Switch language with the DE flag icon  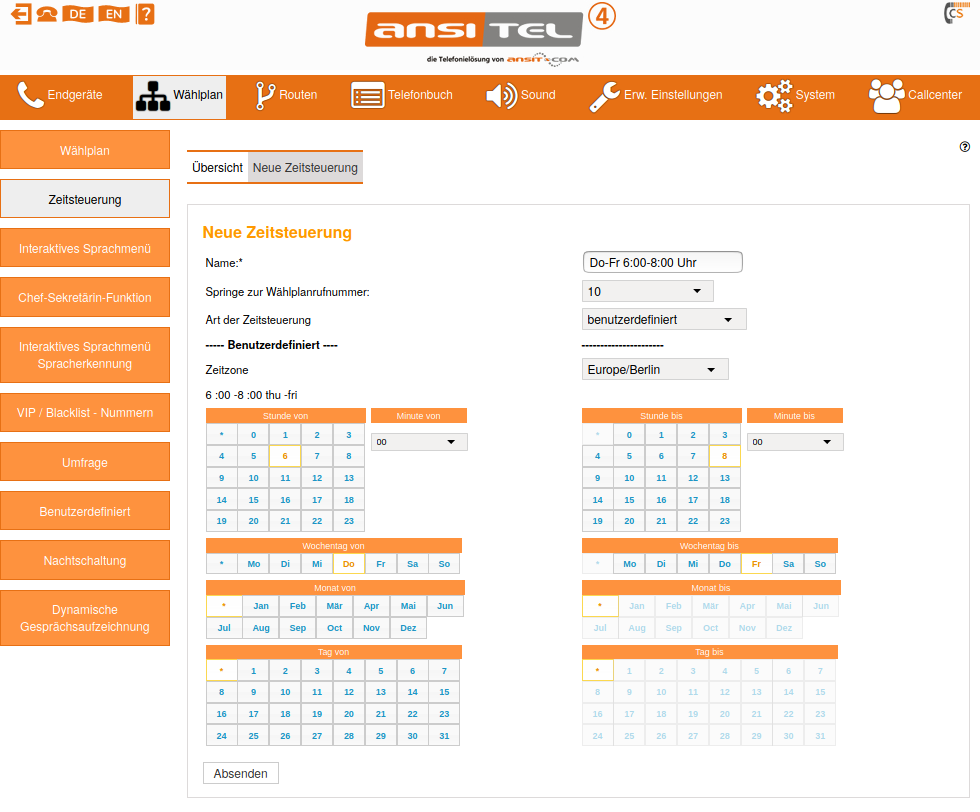(x=78, y=14)
